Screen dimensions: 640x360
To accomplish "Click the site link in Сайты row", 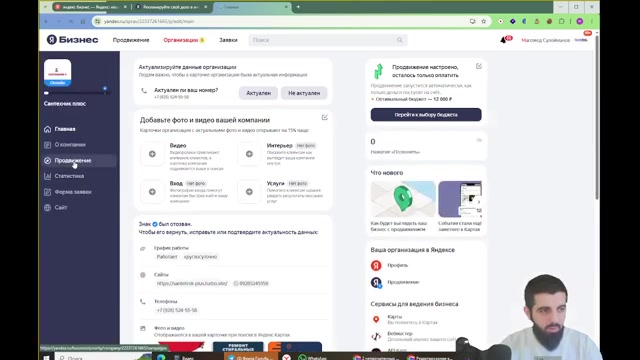I will click(x=192, y=283).
